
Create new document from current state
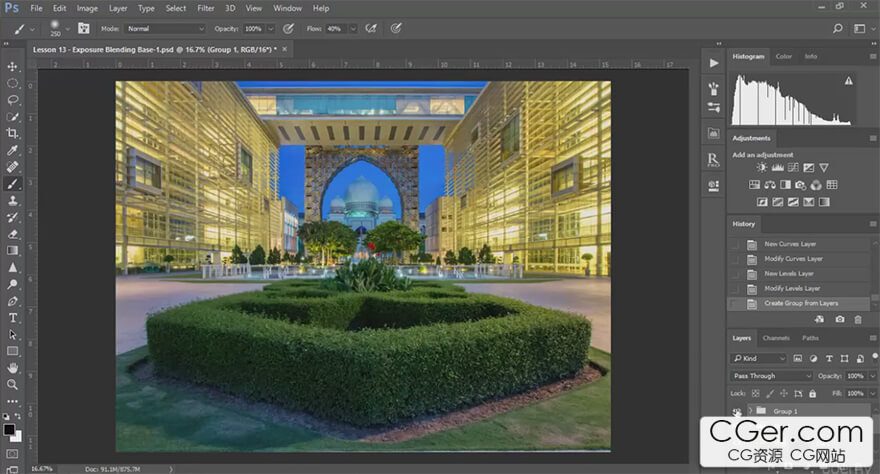tap(819, 319)
